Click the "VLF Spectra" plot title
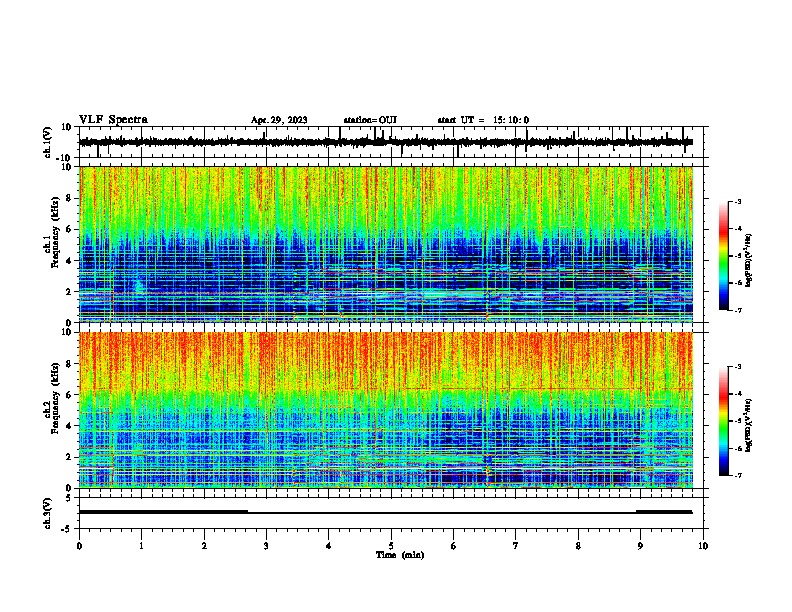Viewport: 792px width, 612px height. 113,120
